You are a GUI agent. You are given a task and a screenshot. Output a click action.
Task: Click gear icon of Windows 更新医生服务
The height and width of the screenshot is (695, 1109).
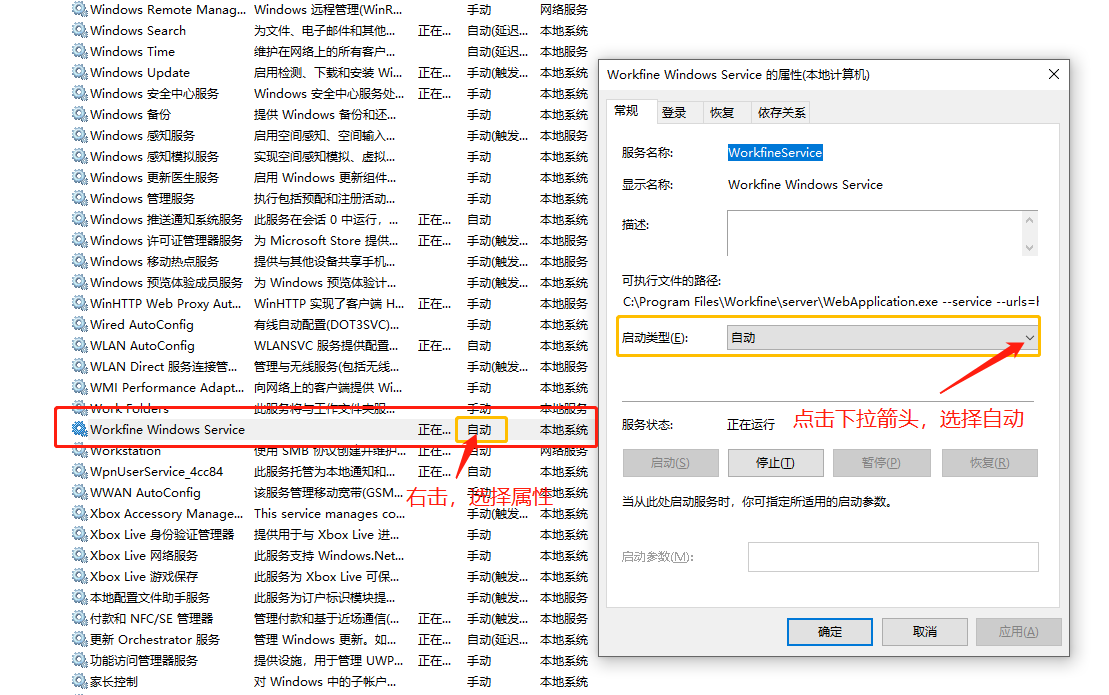(79, 177)
